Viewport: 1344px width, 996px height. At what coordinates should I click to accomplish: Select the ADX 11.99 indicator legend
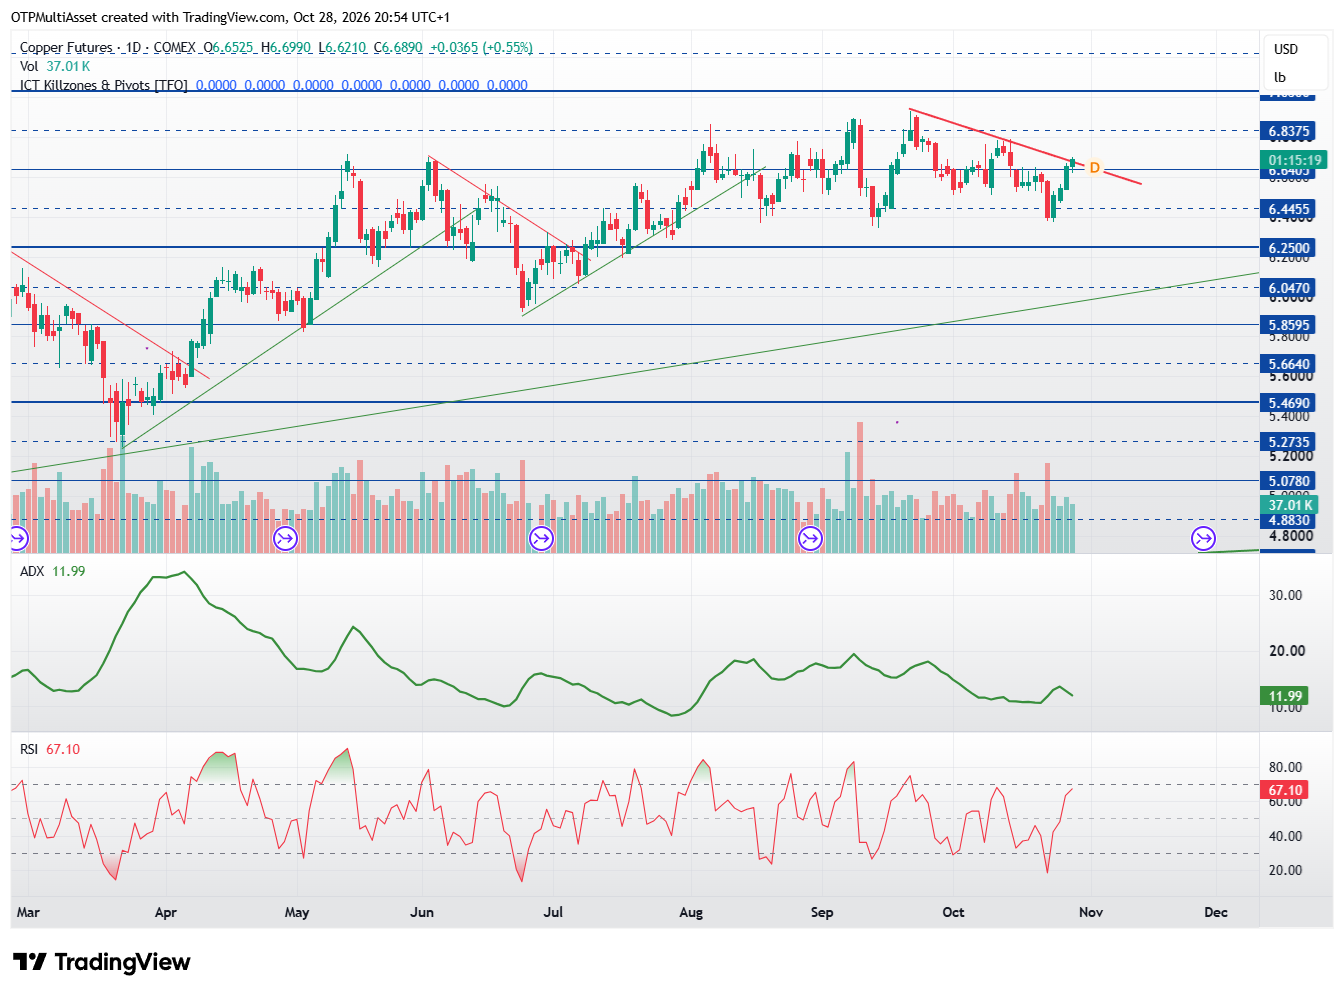(52, 571)
